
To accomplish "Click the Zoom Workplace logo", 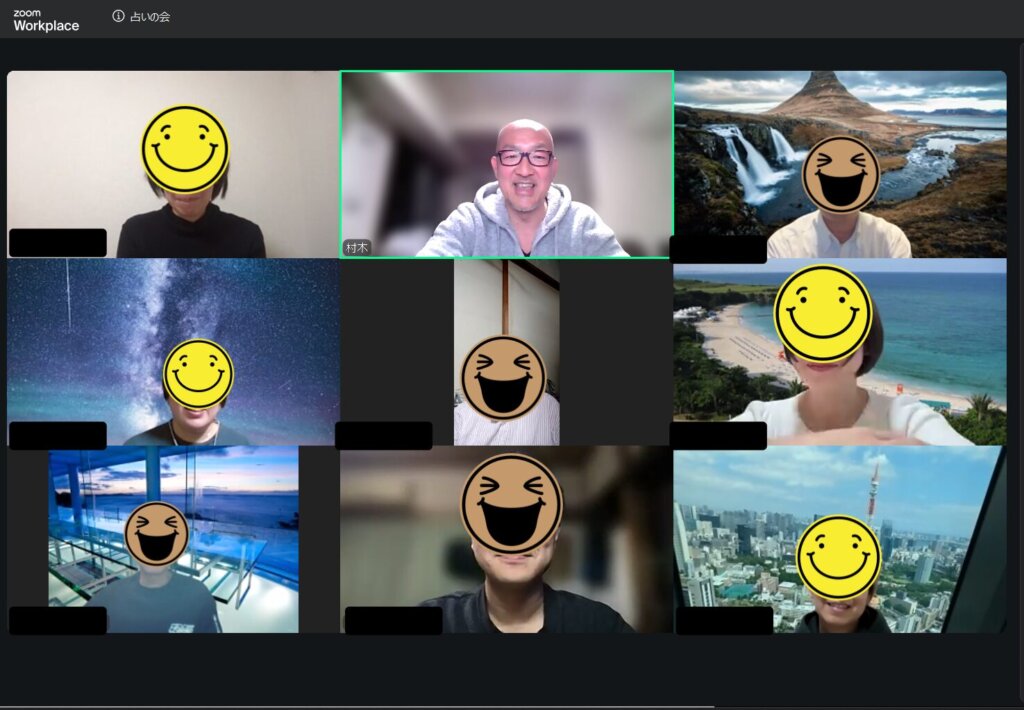I will [46, 21].
